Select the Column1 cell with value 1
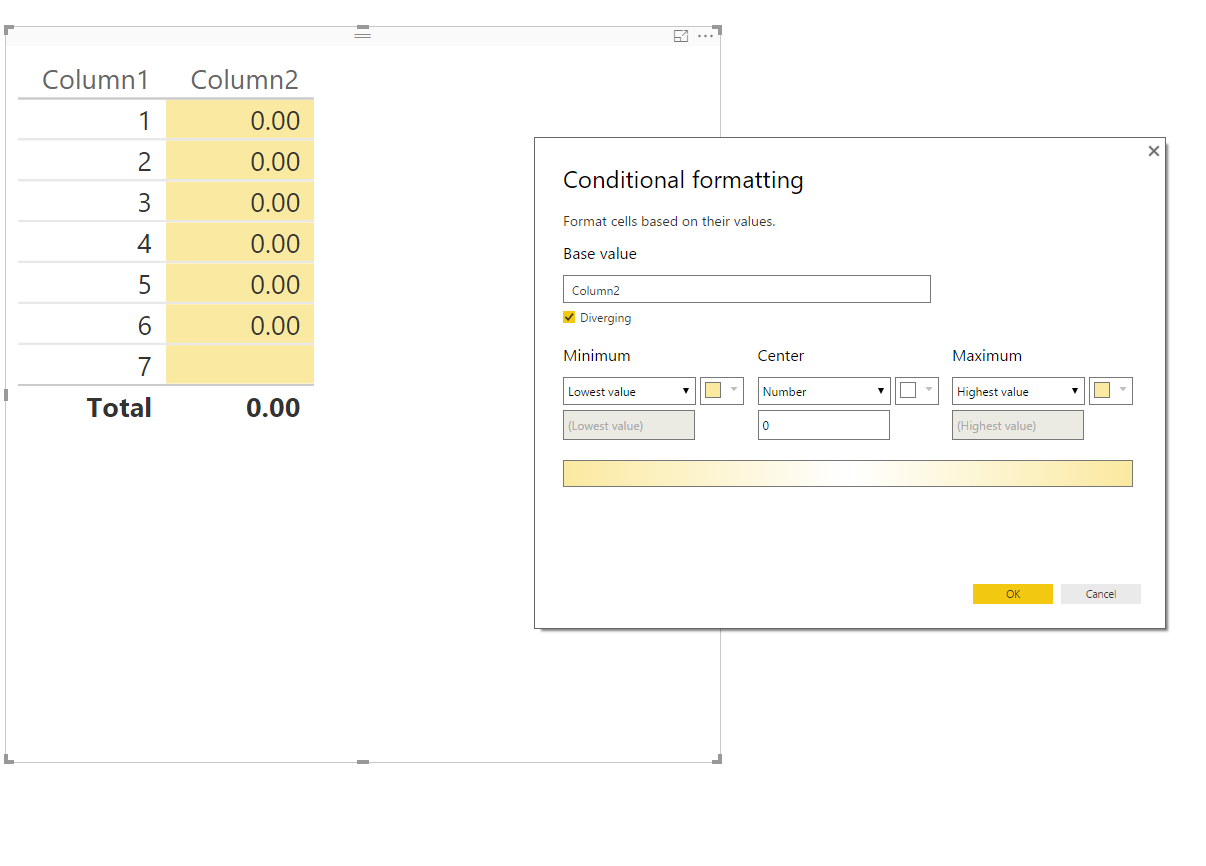Image resolution: width=1206 pixels, height=866 pixels. pyautogui.click(x=92, y=121)
